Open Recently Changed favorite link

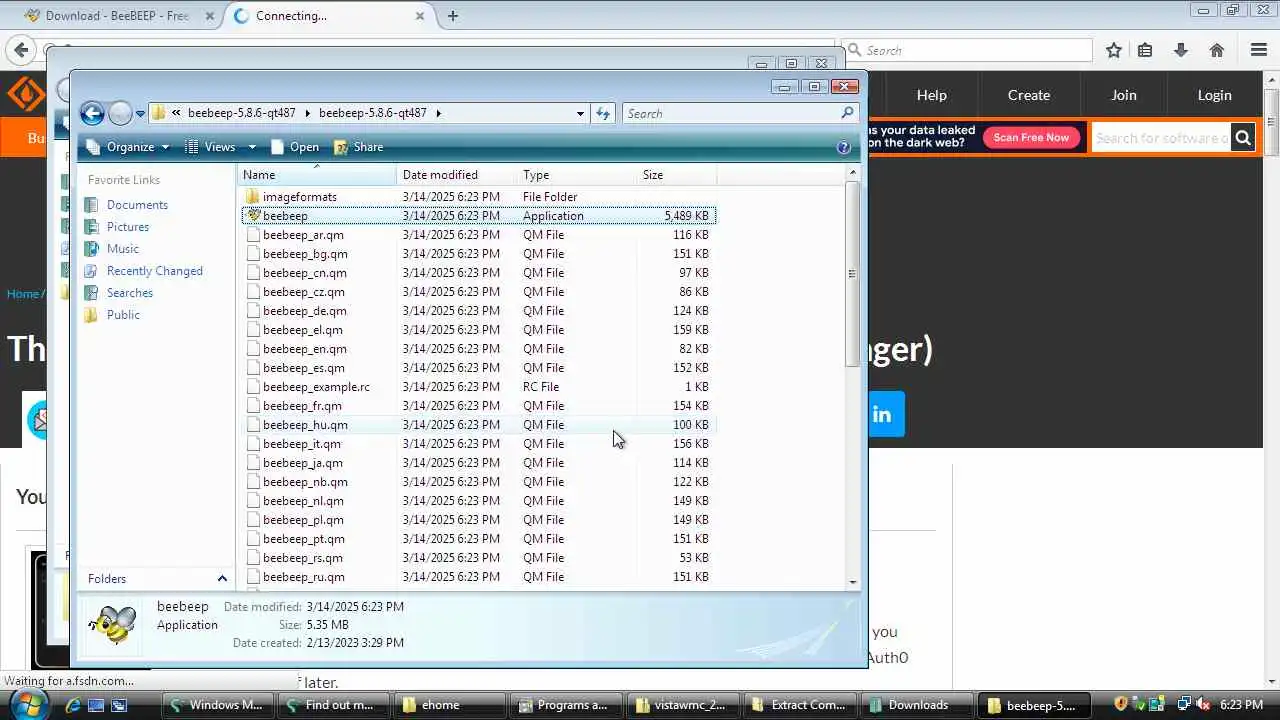tap(154, 270)
